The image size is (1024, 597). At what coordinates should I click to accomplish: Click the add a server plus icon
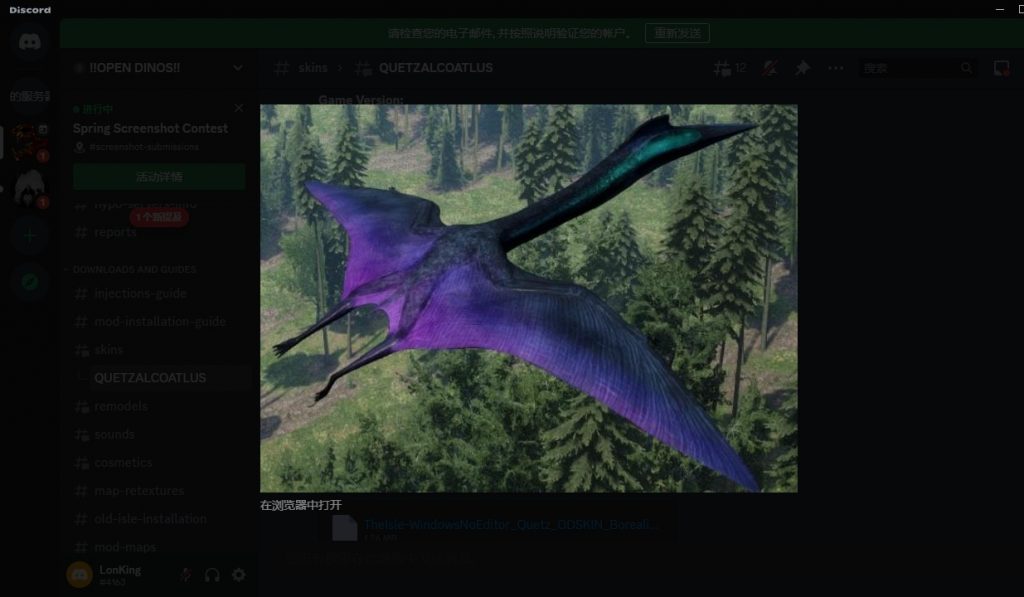tap(29, 235)
